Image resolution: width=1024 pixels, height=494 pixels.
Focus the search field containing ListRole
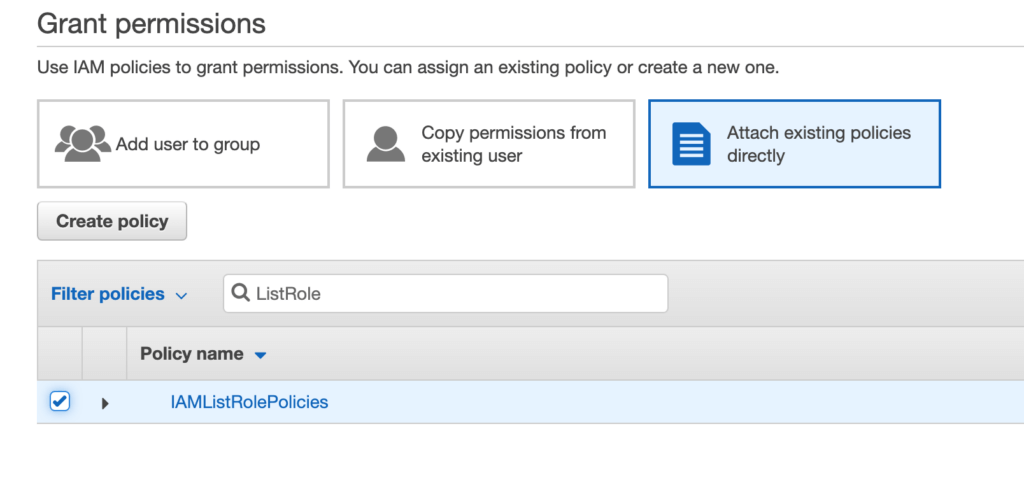coord(450,294)
